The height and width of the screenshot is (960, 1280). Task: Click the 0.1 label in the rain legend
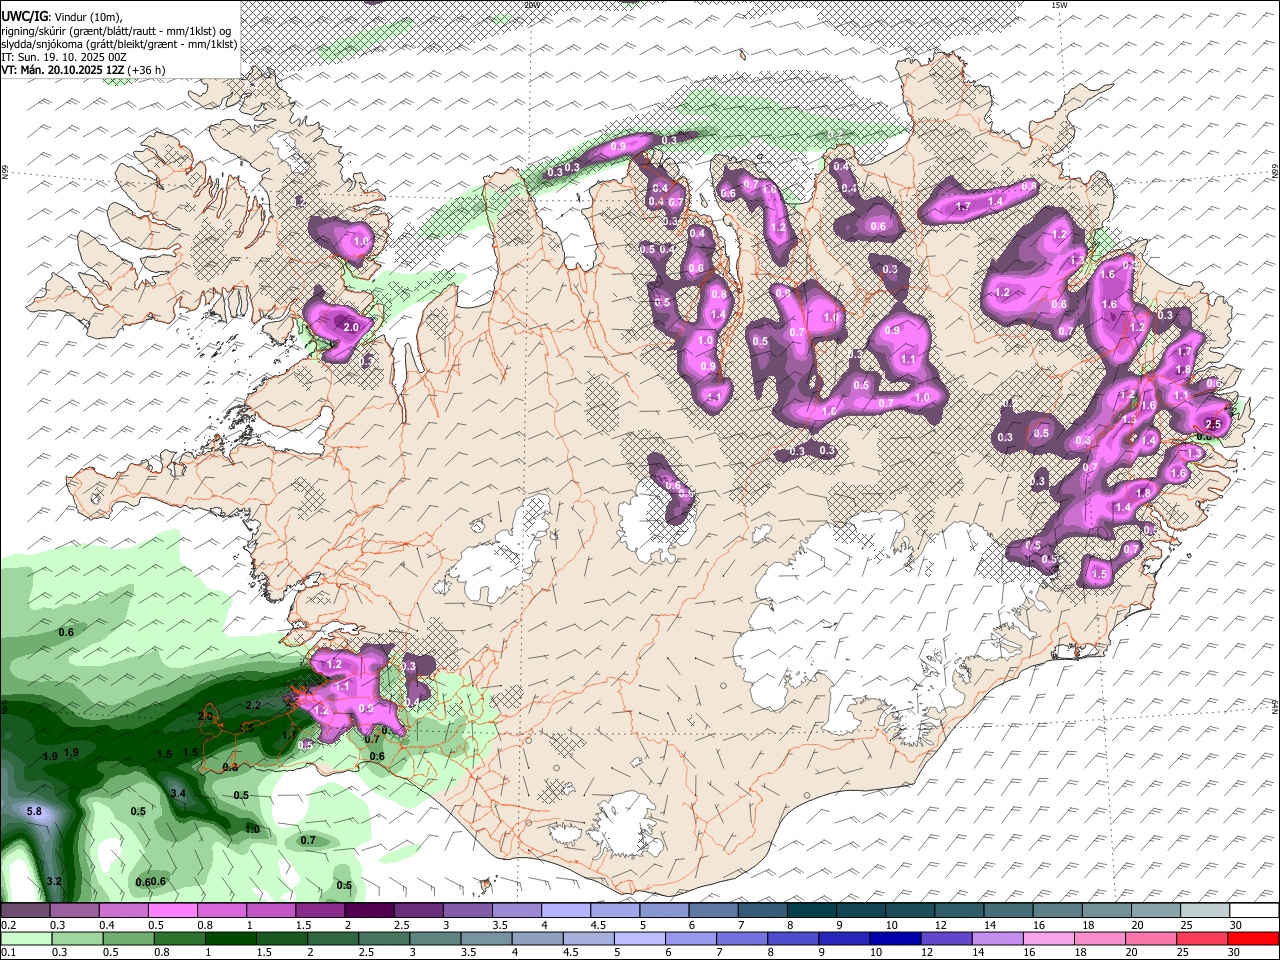click(x=7, y=952)
